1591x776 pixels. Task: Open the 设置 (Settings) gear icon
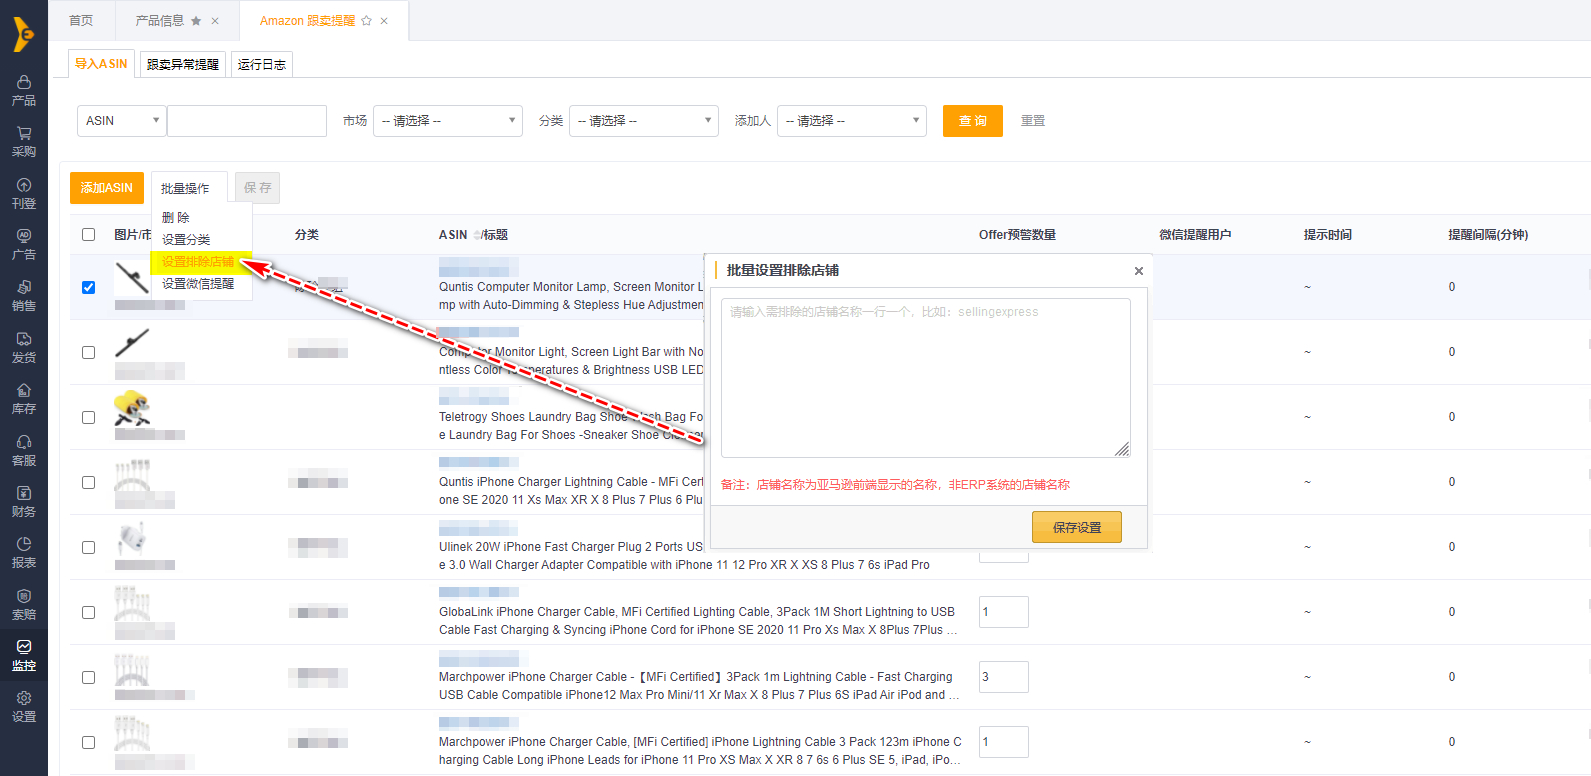click(x=24, y=706)
